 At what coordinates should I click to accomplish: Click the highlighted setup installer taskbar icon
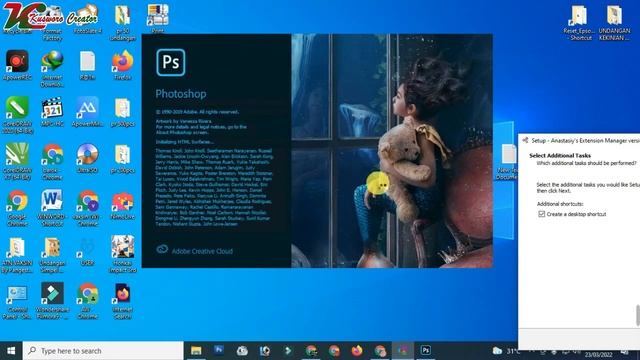point(403,351)
